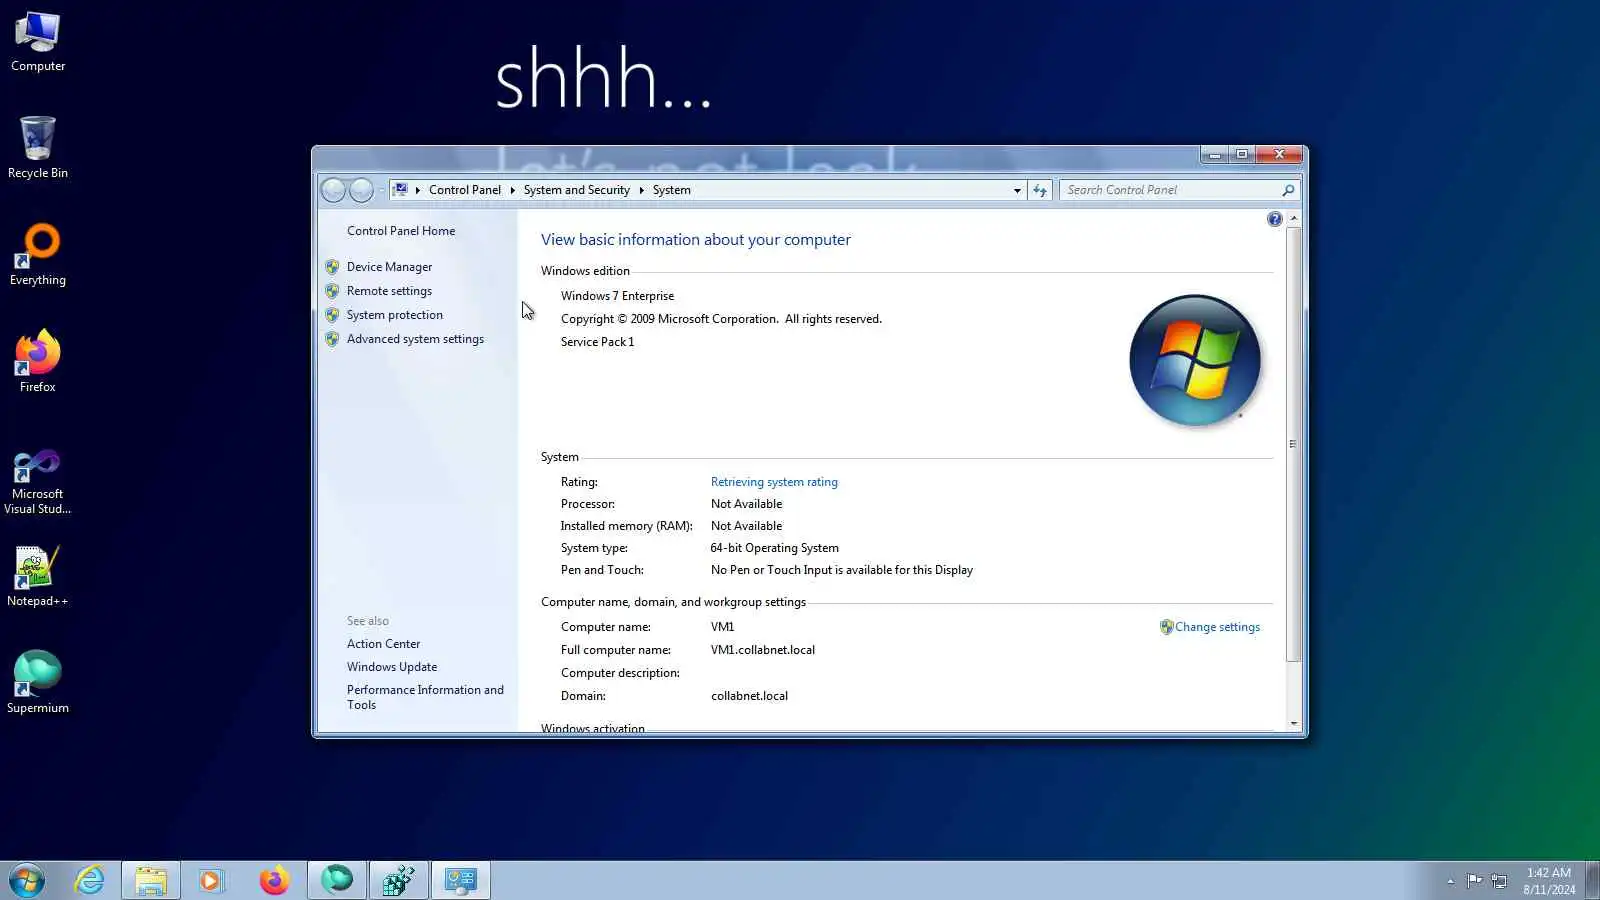Go back with the Back navigation button
The height and width of the screenshot is (900, 1600).
333,190
